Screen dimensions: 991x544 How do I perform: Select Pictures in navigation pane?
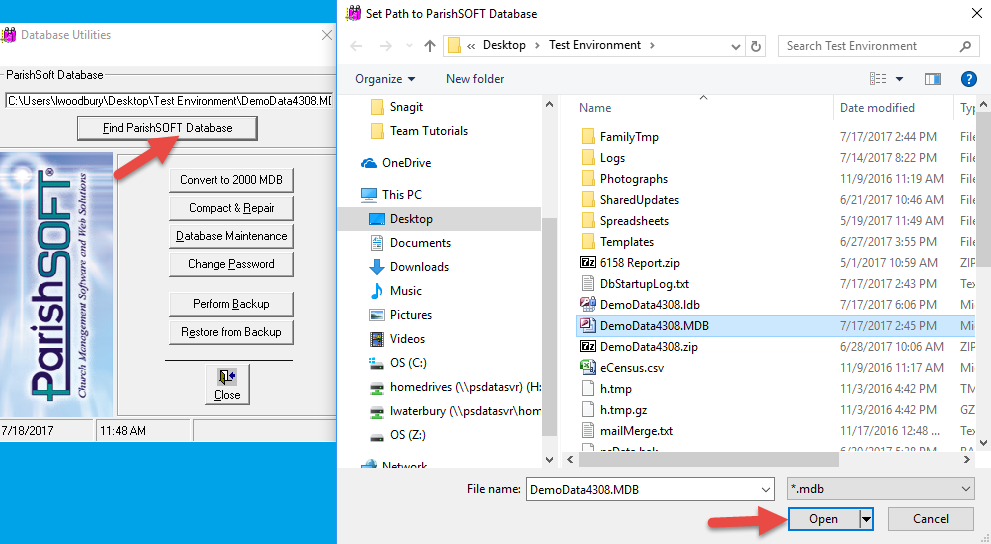click(x=401, y=315)
